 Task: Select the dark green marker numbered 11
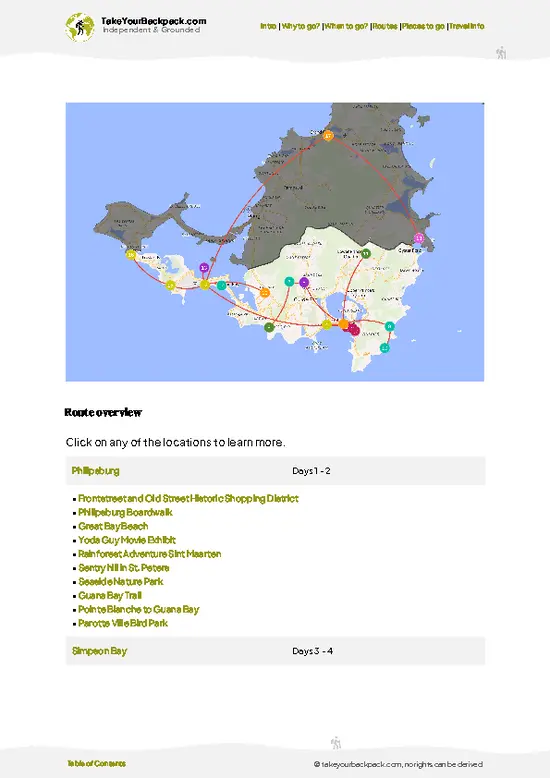[365, 254]
